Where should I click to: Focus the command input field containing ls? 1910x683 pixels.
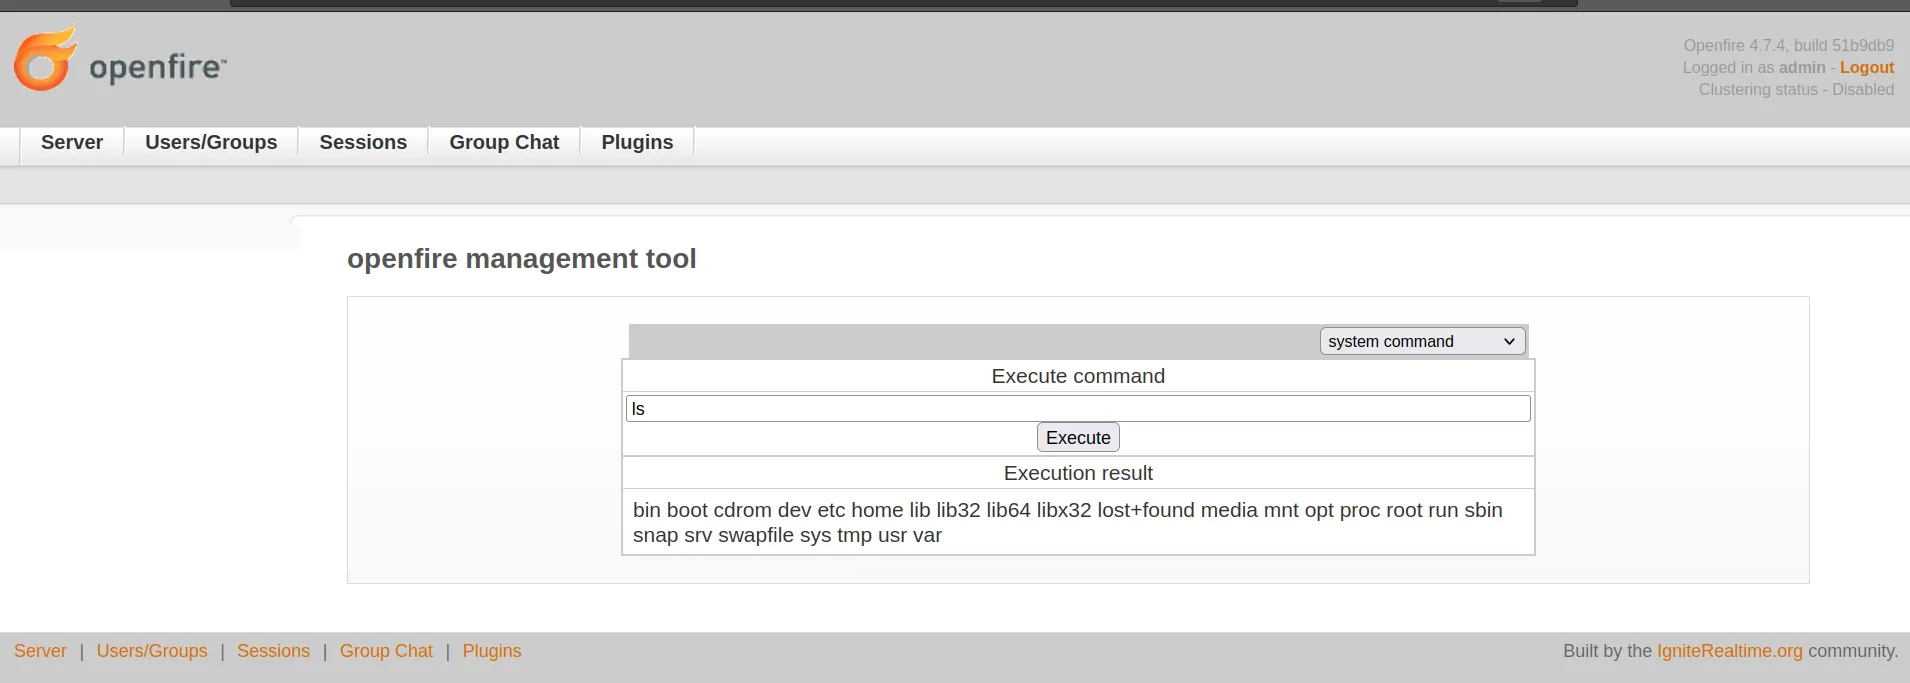[x=1078, y=408]
